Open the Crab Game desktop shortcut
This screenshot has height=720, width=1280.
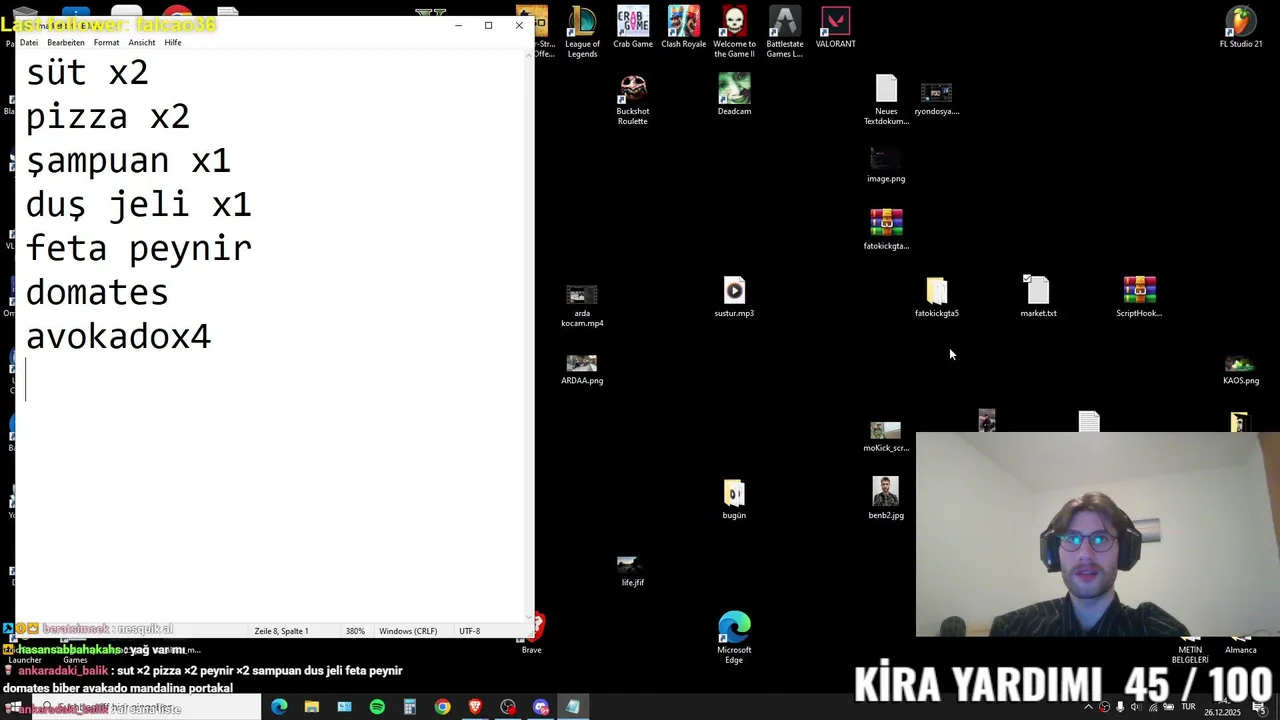[633, 27]
